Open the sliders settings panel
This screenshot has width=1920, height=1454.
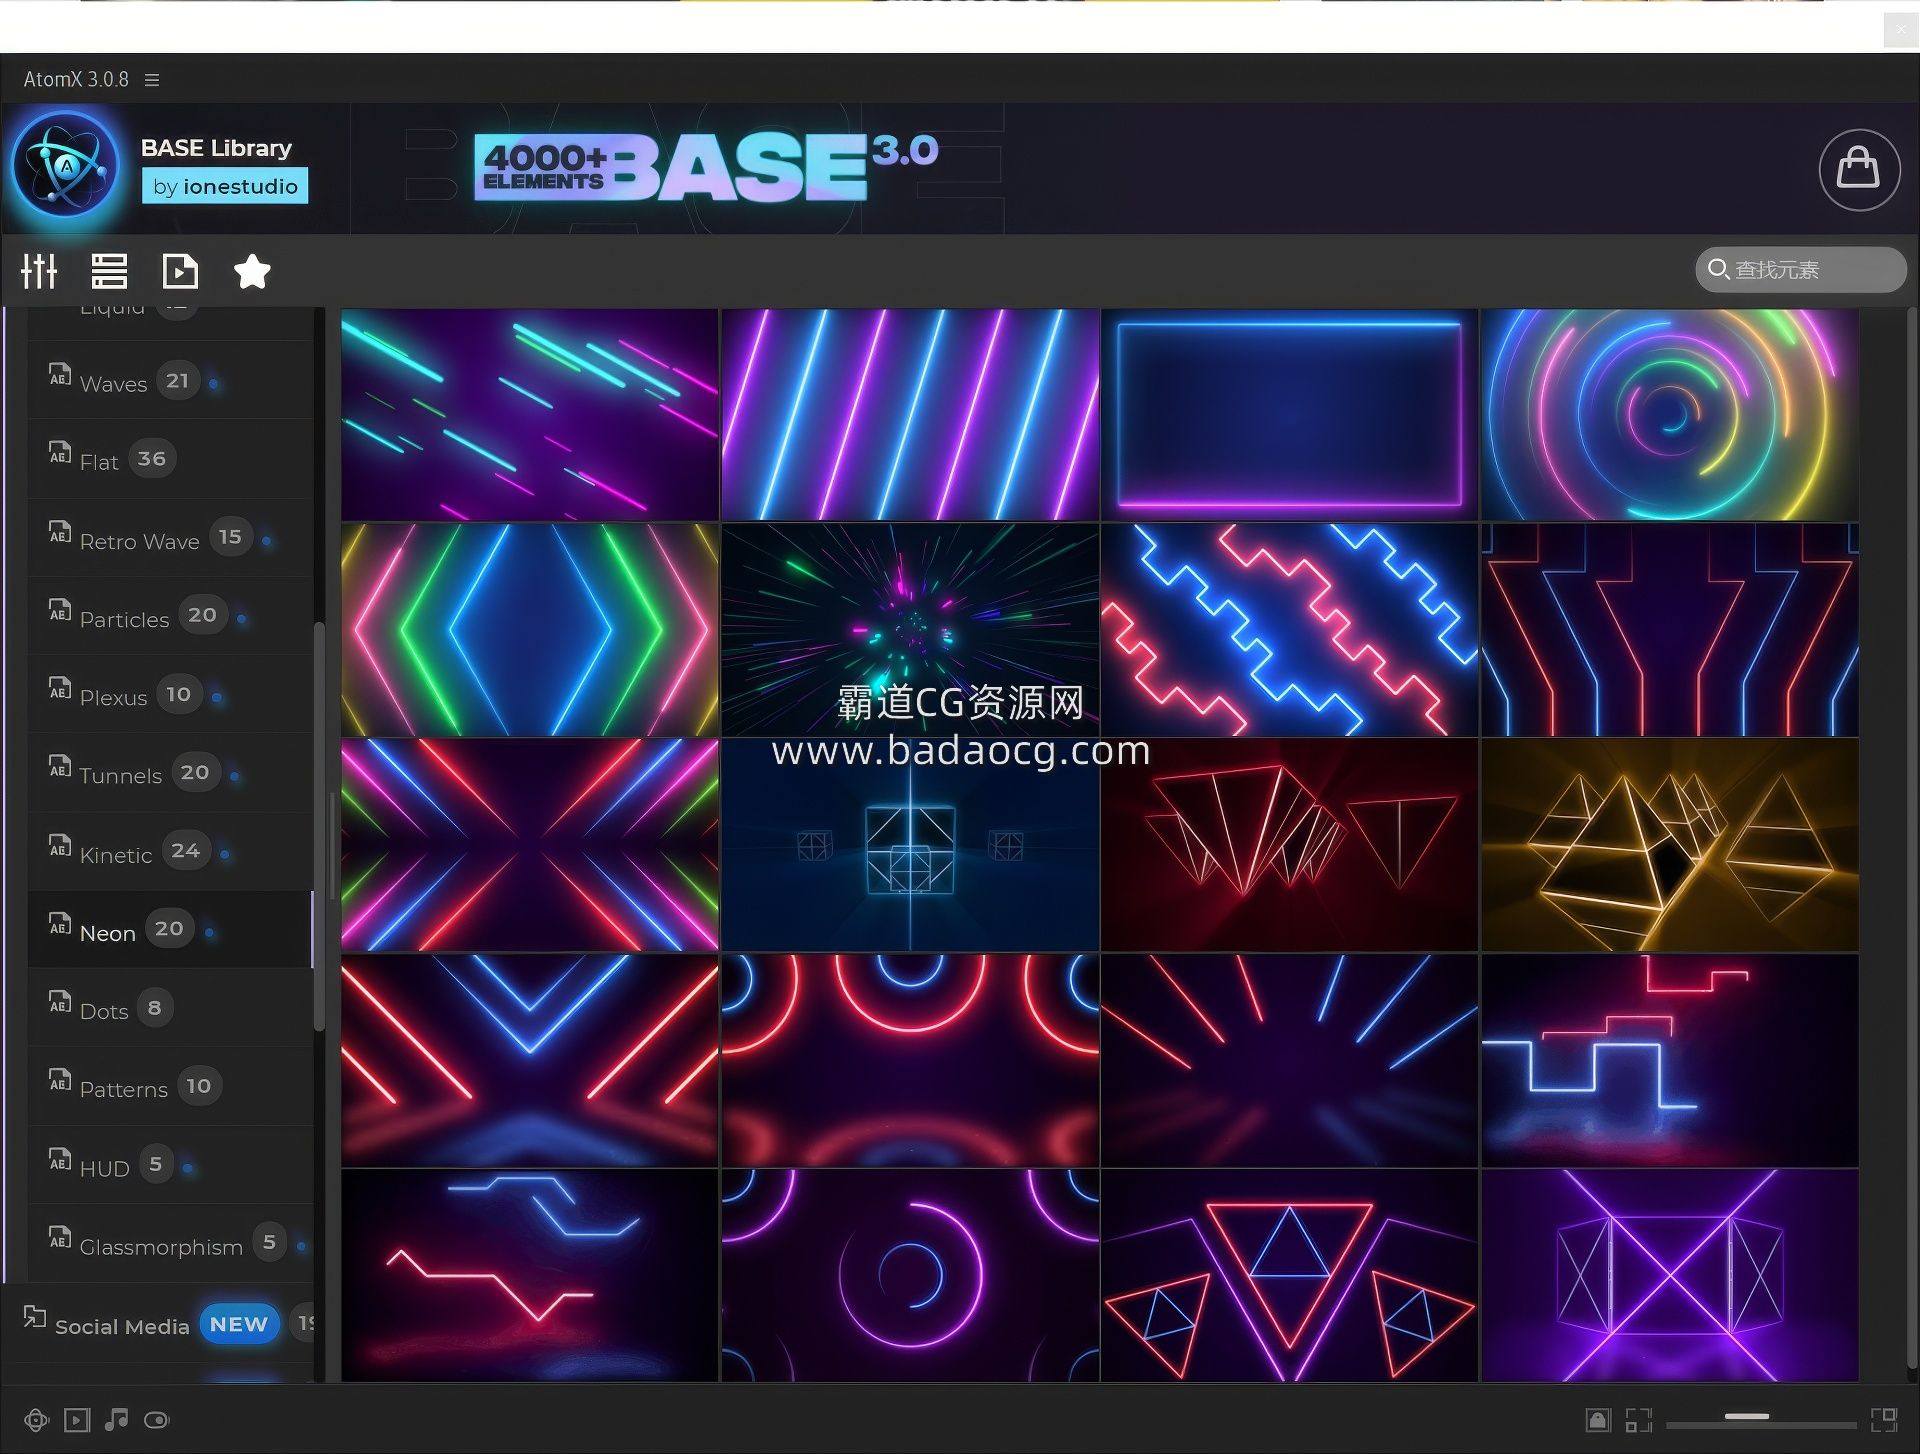point(39,271)
